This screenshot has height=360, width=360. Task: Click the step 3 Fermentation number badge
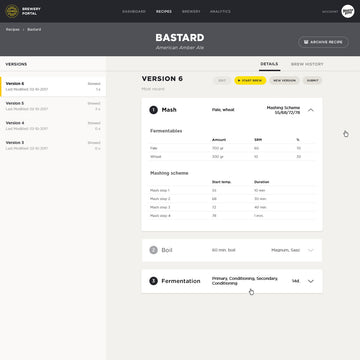pos(153,281)
